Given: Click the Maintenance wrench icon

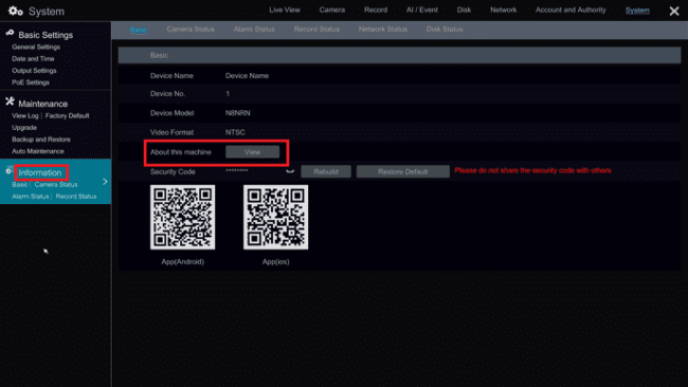Looking at the screenshot, I should tap(10, 102).
